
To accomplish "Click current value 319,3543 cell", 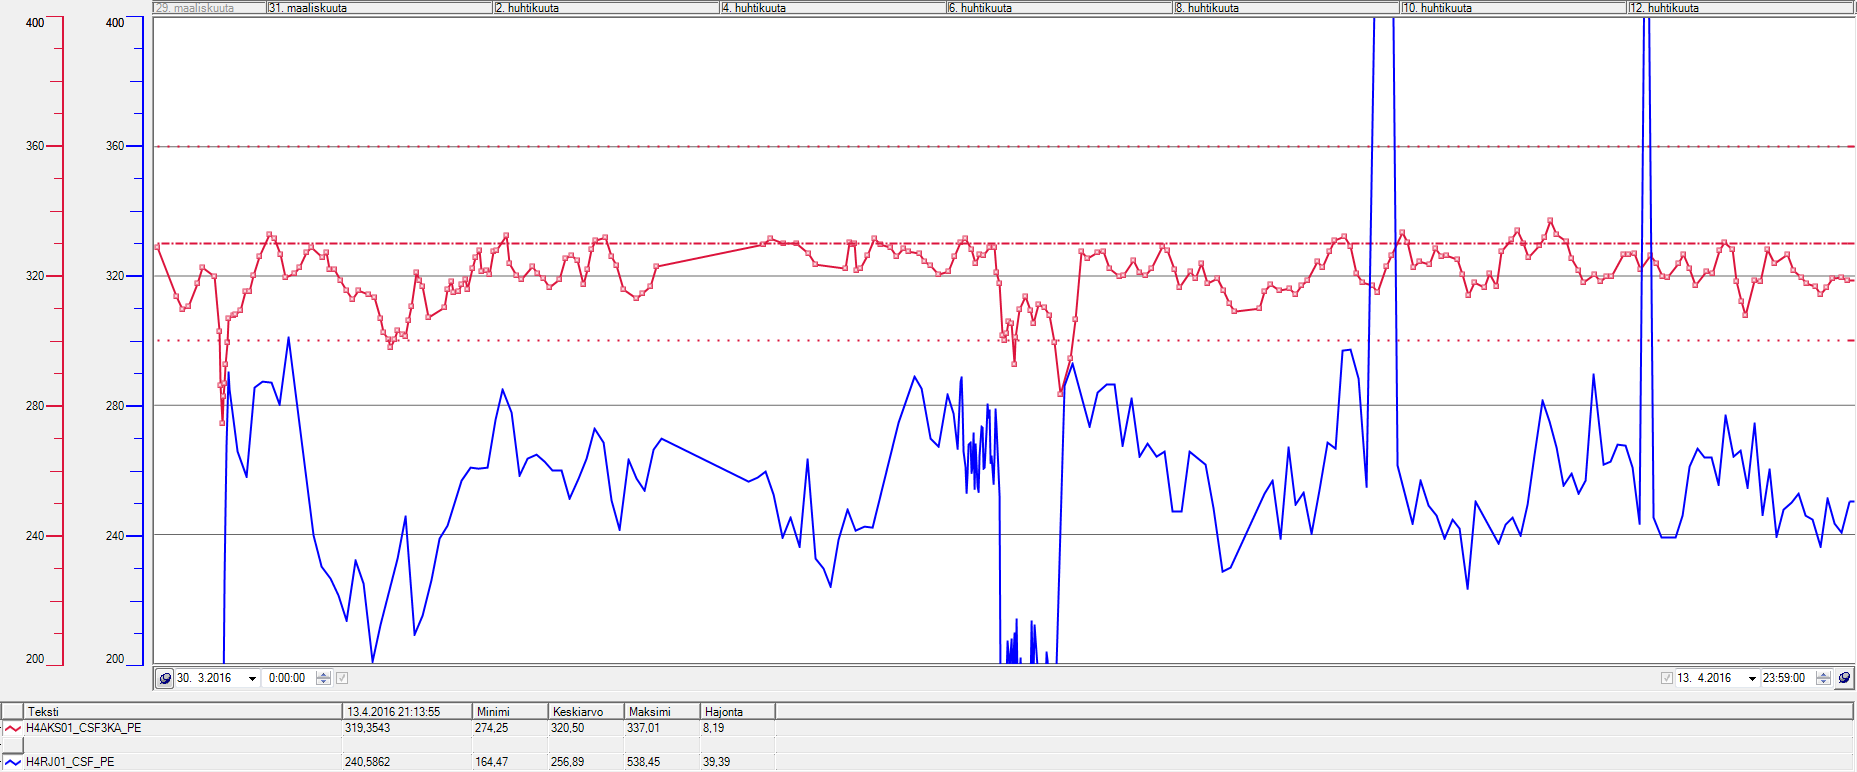I will pos(407,728).
